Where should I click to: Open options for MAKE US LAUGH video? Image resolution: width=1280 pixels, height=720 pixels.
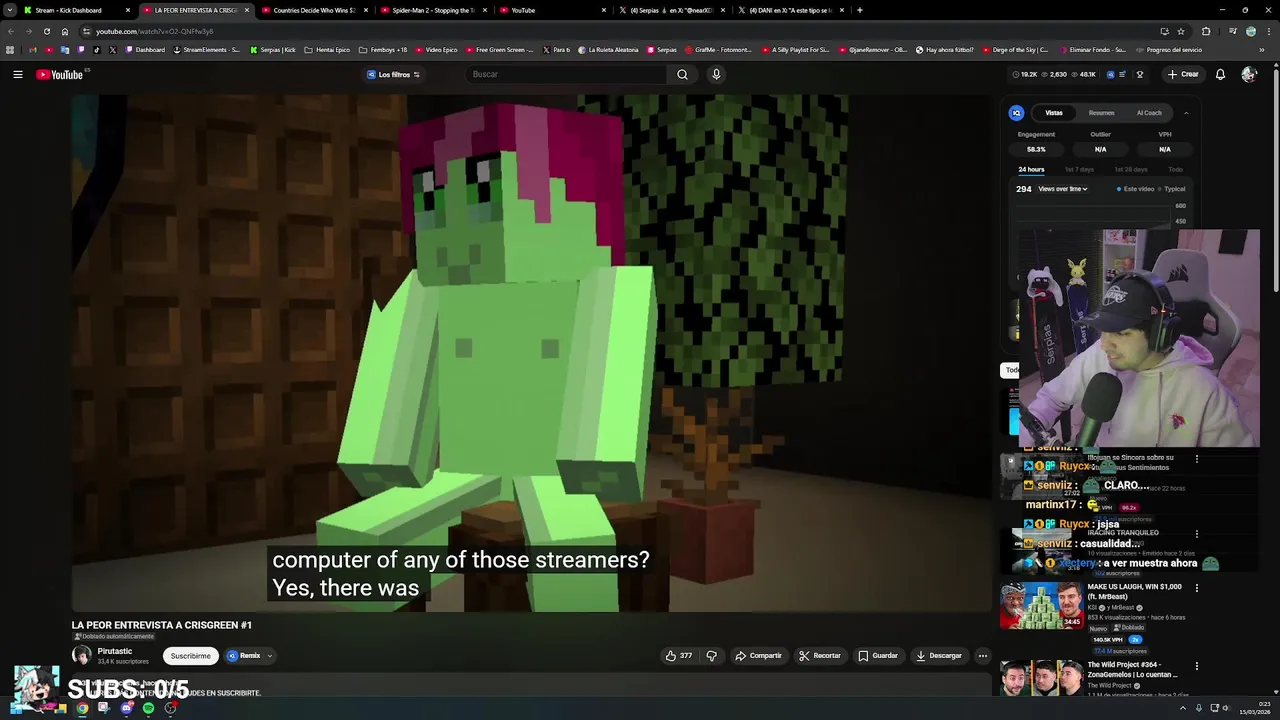(x=1197, y=588)
